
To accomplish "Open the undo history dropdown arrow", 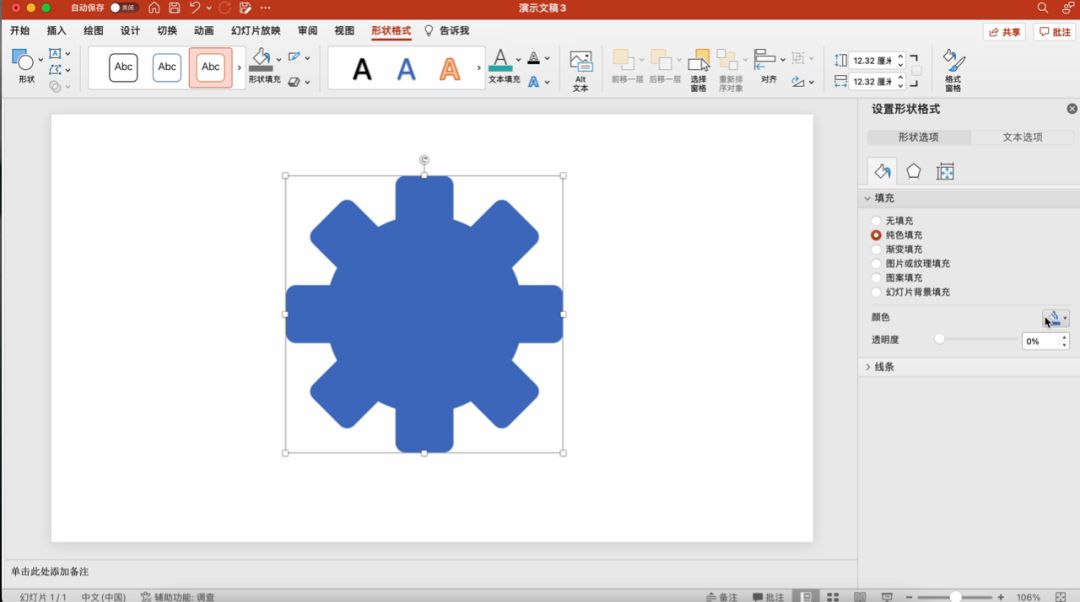I will (x=209, y=8).
